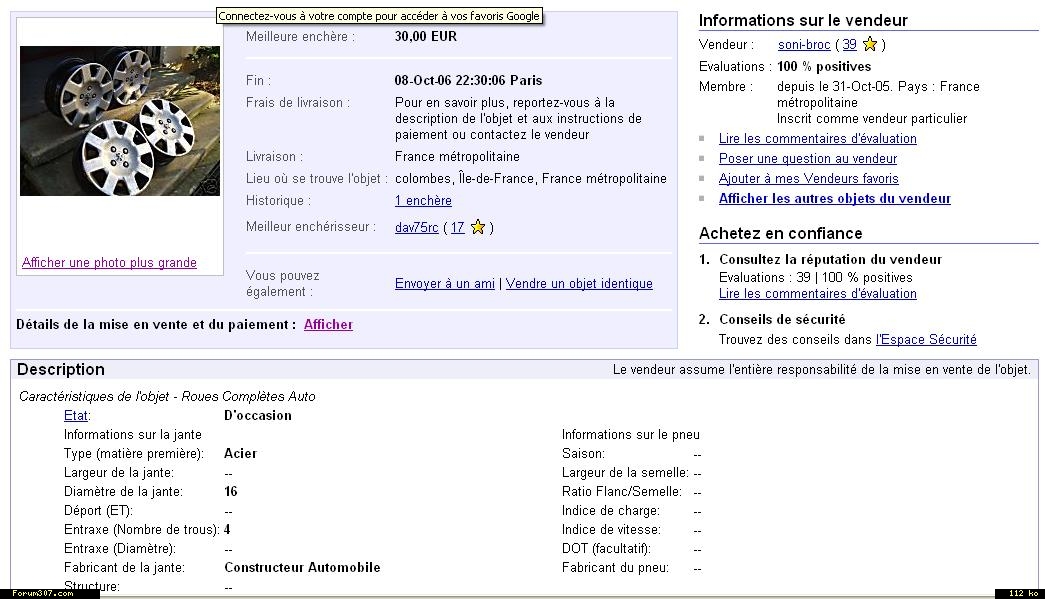Click 'Vendre un objet identique'
1045x599 pixels.
click(x=579, y=284)
